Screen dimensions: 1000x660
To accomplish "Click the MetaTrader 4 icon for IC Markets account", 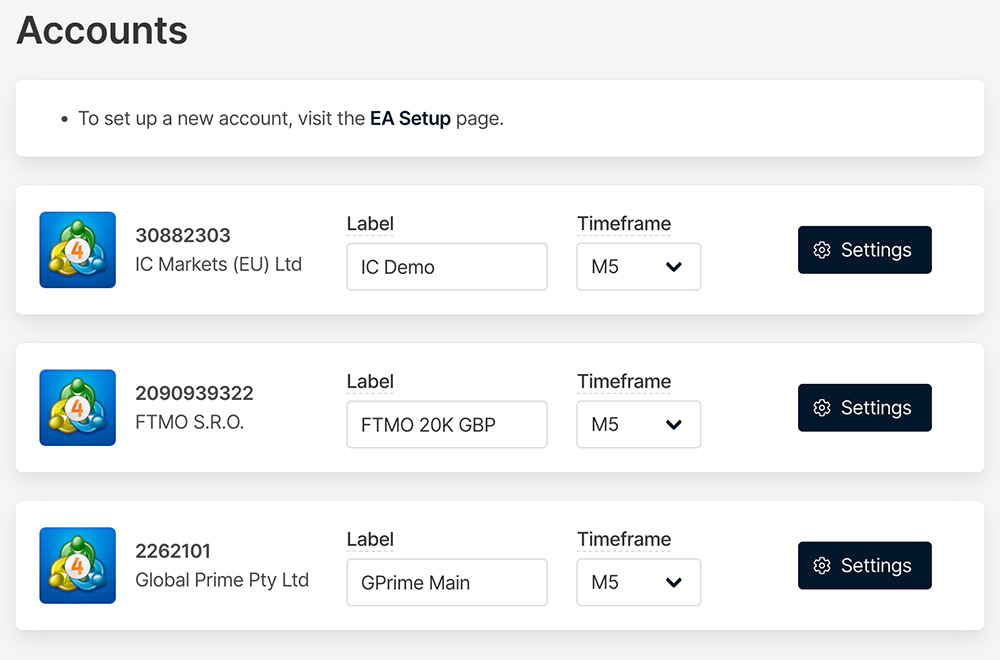I will coord(78,250).
